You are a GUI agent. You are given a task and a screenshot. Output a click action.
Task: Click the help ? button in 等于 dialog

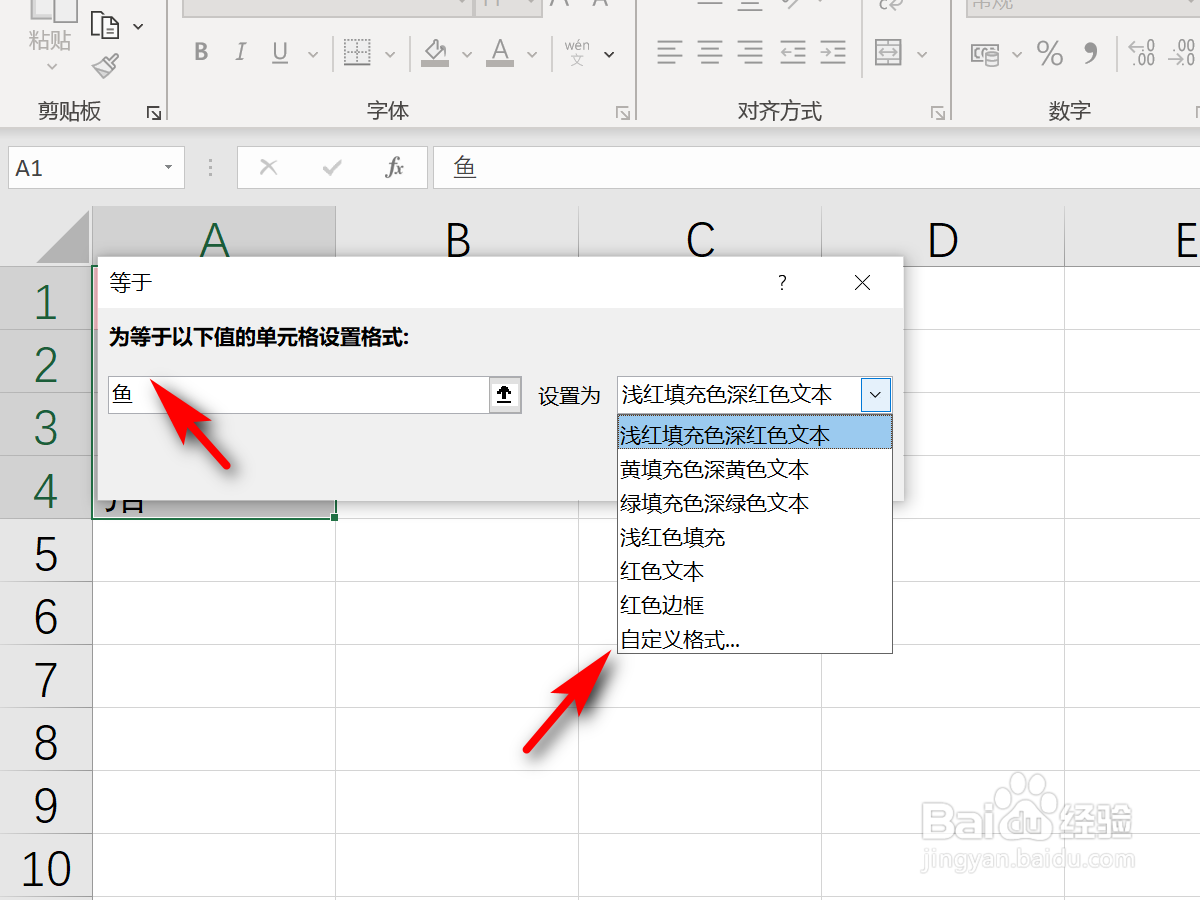click(782, 283)
